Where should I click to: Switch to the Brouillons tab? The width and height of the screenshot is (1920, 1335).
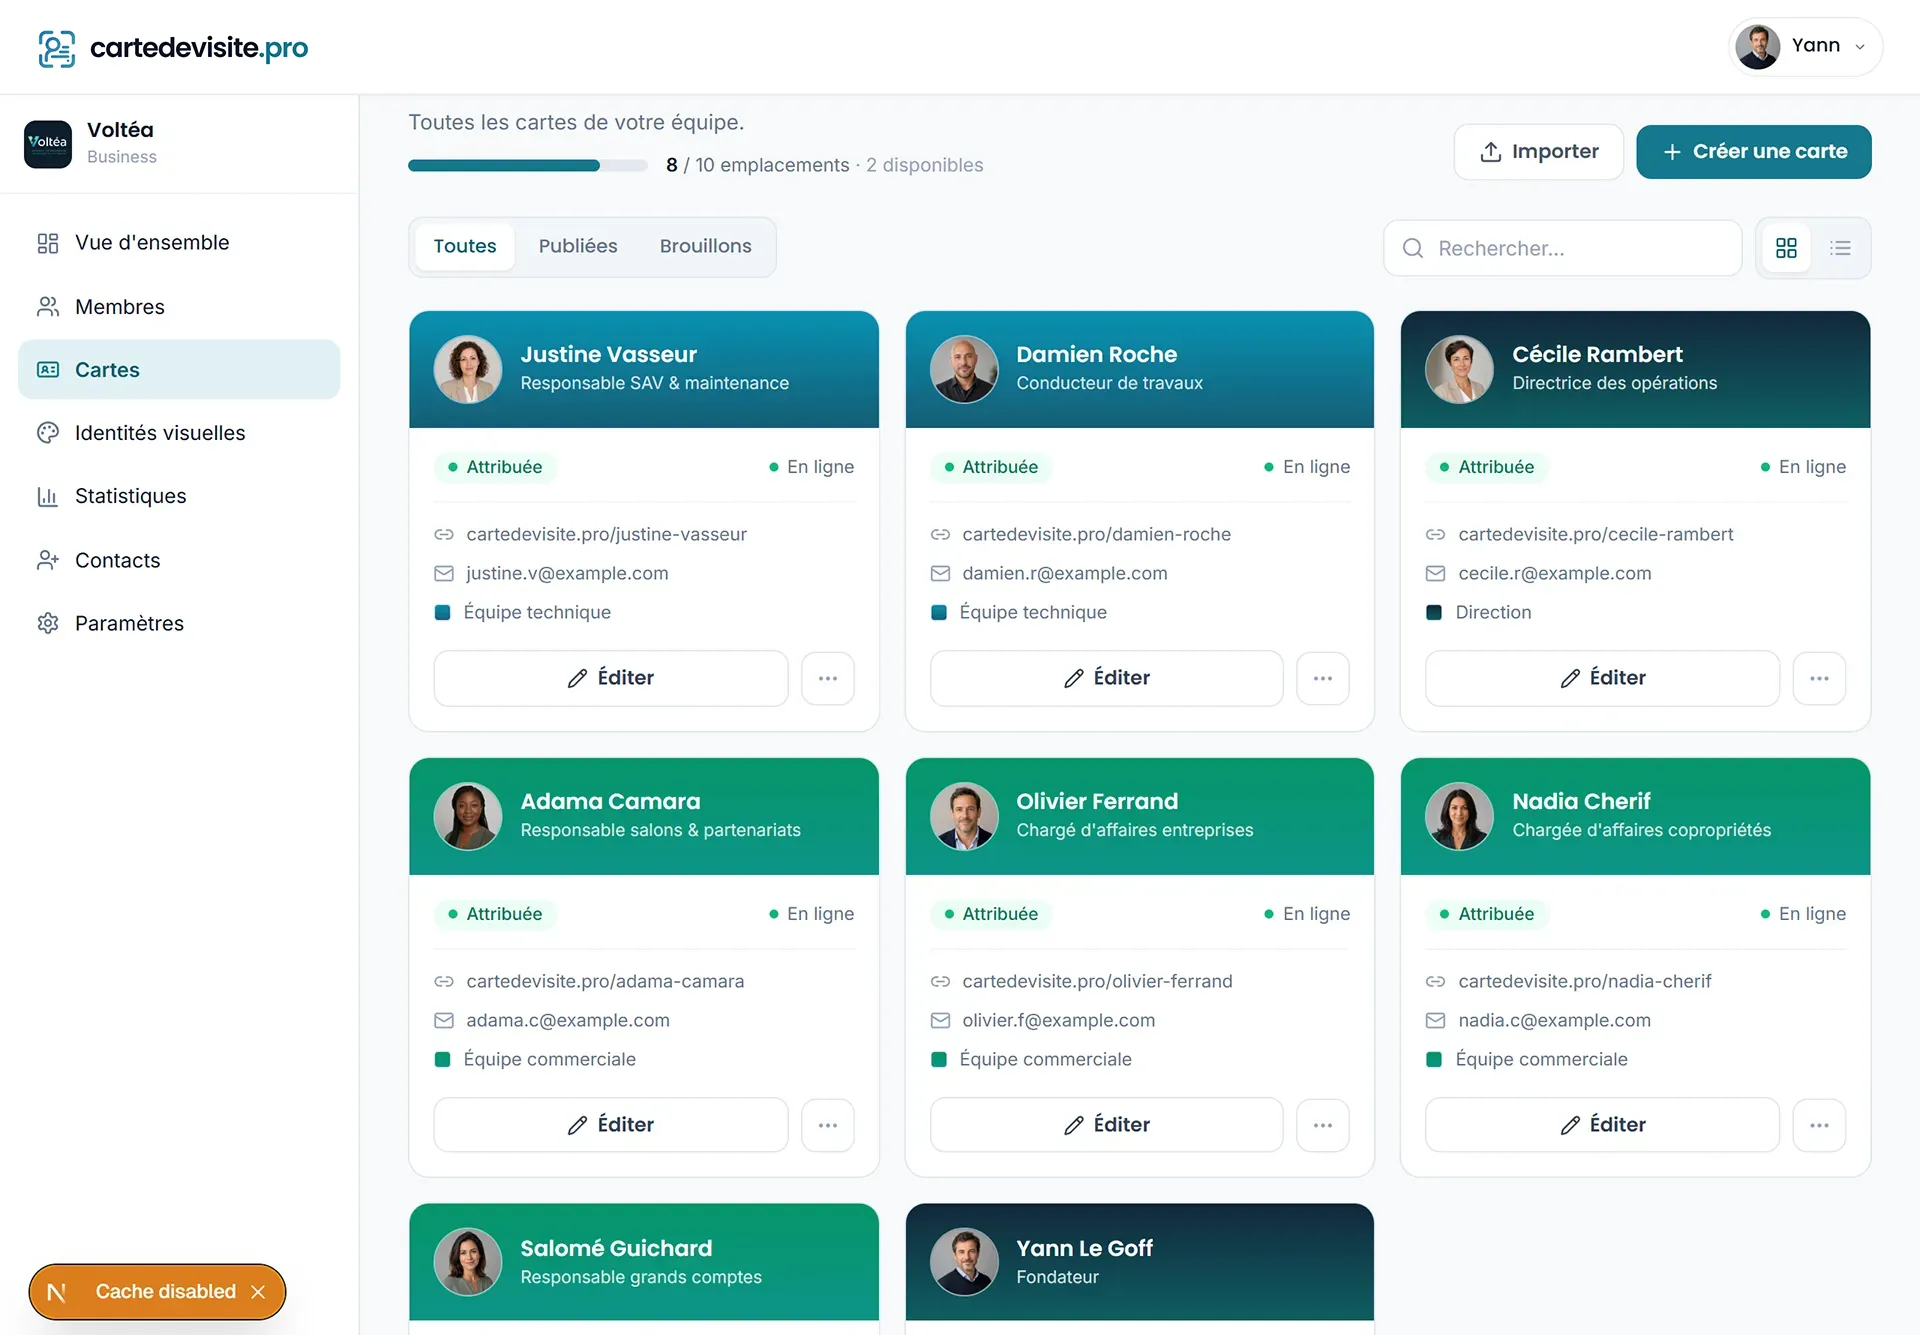705,247
